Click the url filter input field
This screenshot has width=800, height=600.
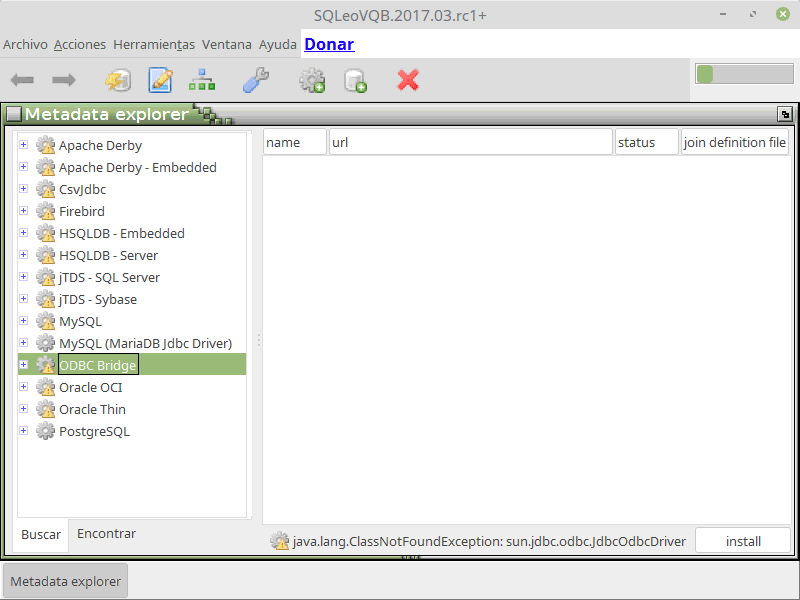tap(470, 141)
